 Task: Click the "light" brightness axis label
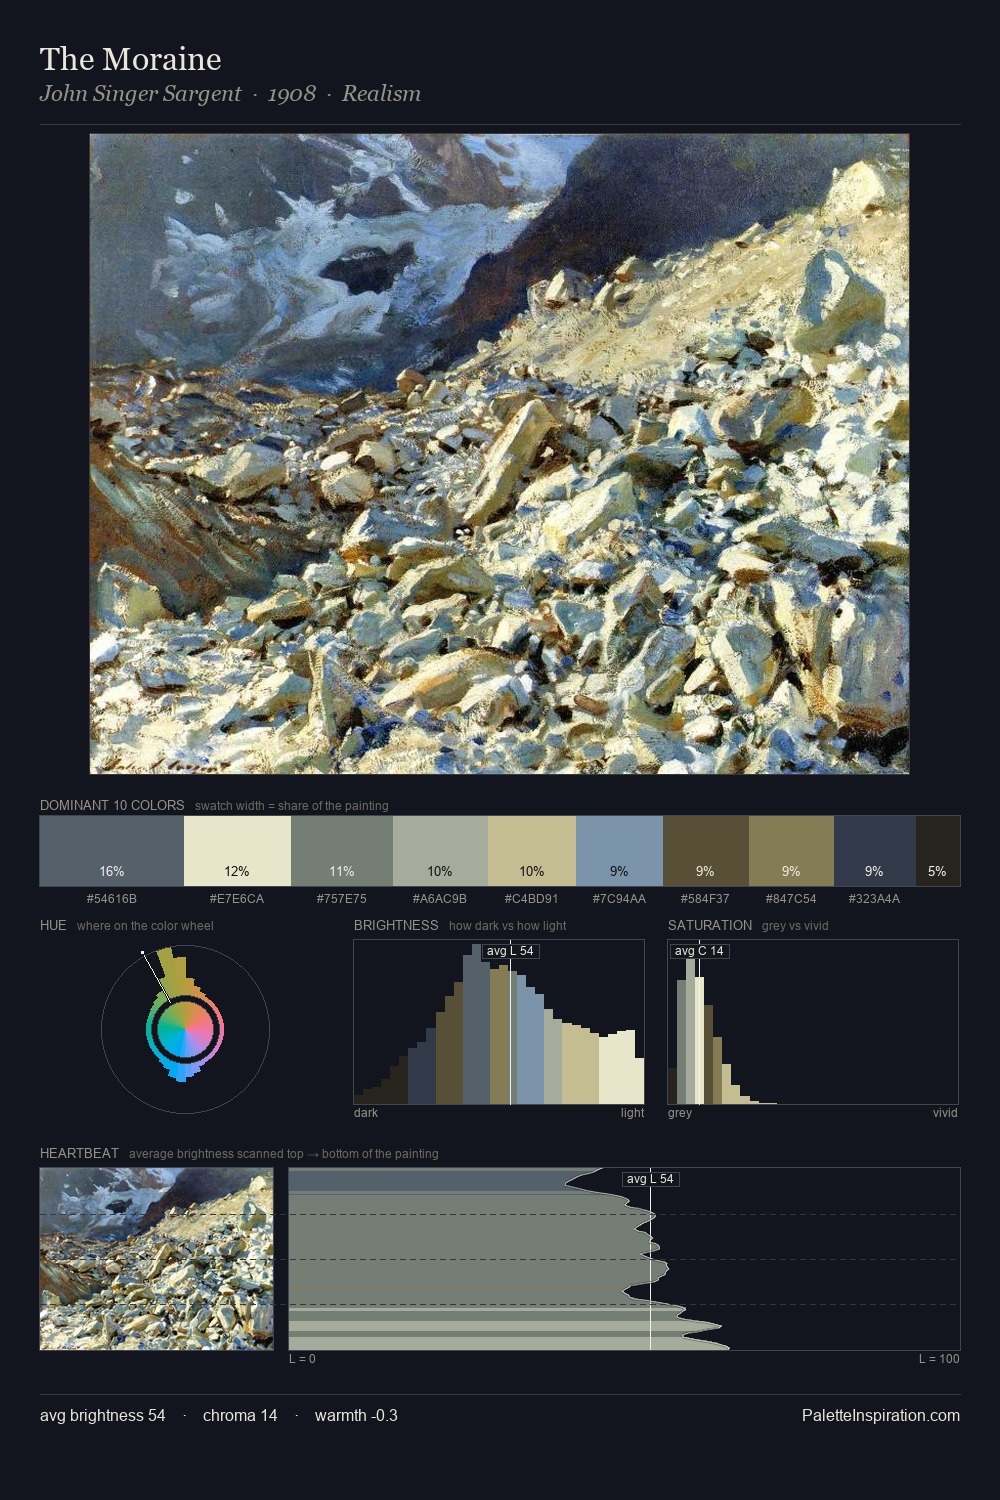[632, 1113]
